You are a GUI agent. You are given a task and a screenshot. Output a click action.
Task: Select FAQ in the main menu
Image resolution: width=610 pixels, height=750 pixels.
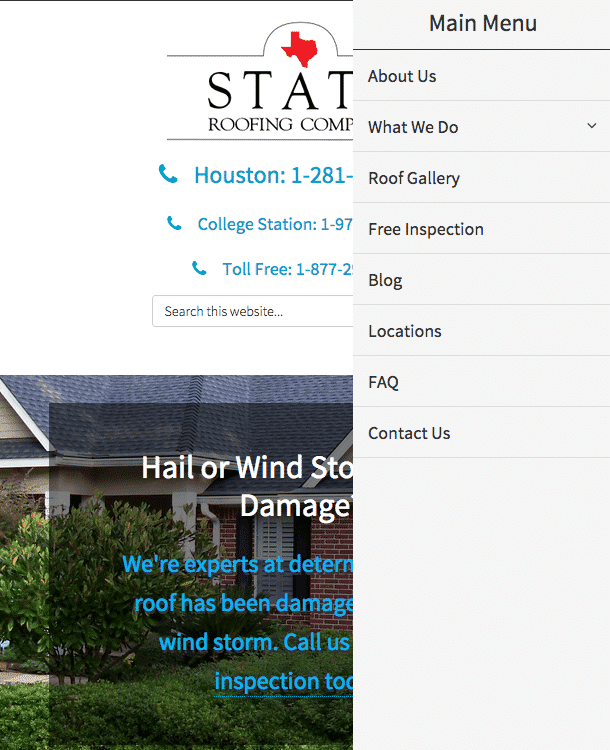click(383, 382)
